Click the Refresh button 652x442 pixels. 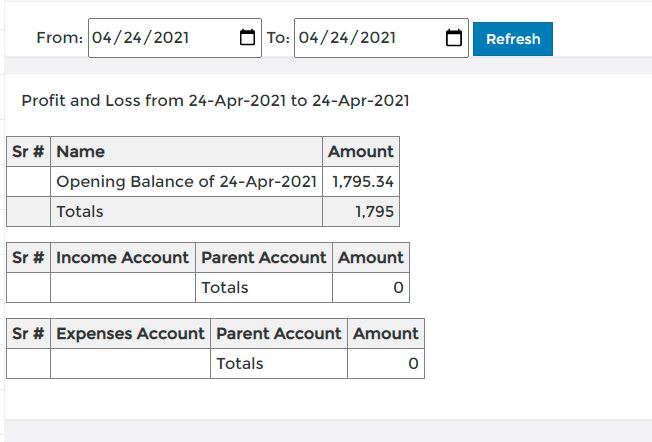(513, 39)
